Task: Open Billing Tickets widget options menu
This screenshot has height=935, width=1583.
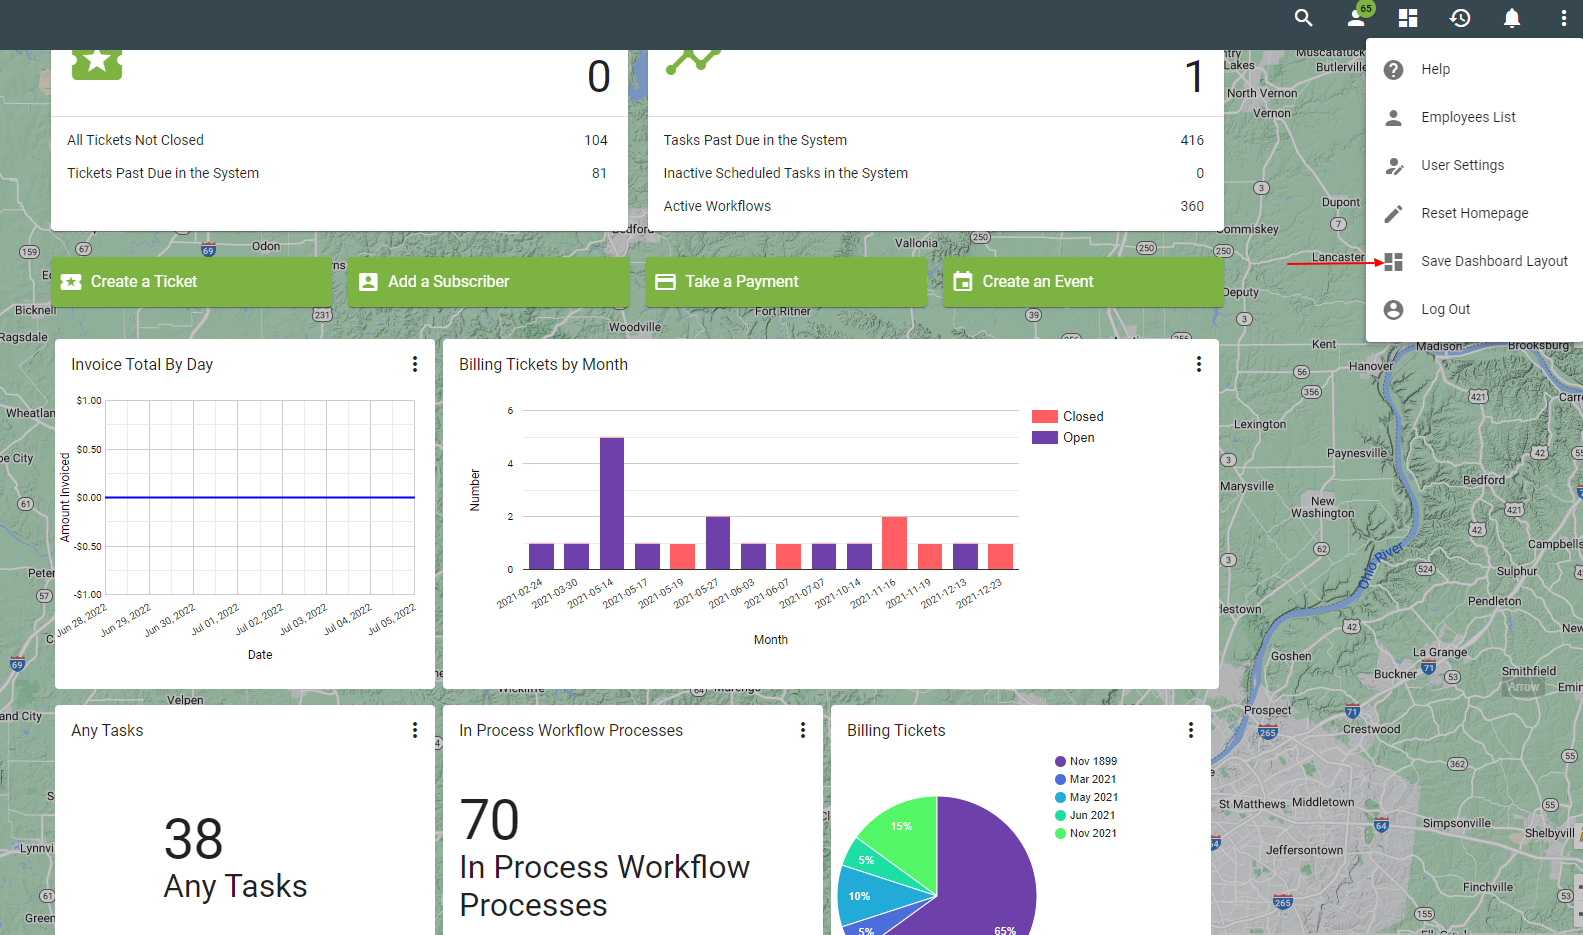Action: click(1191, 730)
